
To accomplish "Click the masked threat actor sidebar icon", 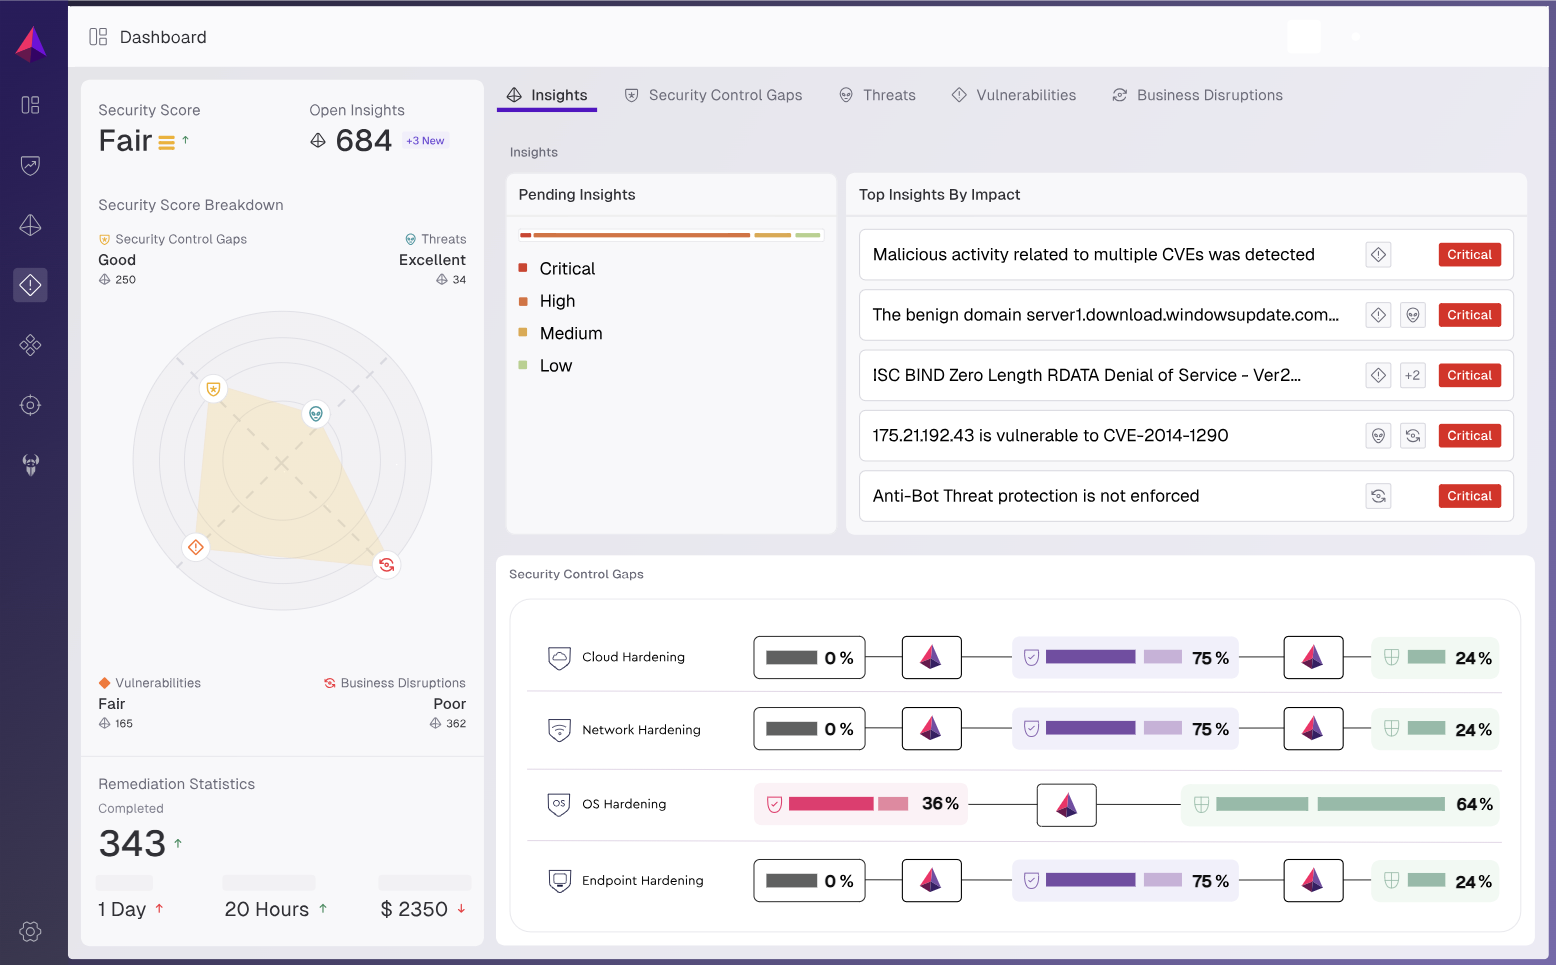I will click(x=30, y=465).
